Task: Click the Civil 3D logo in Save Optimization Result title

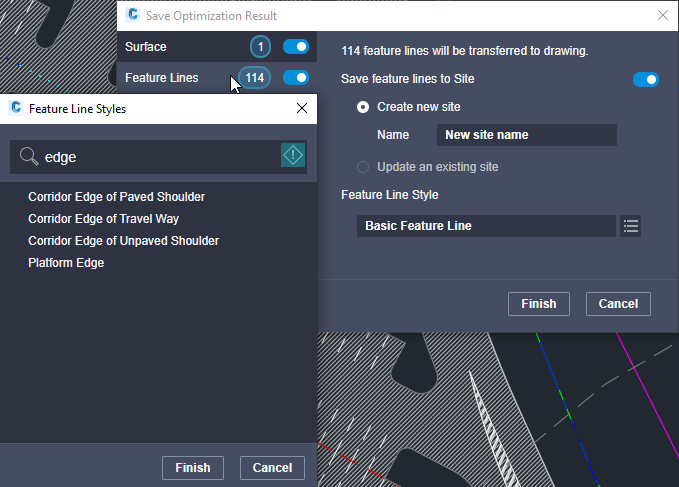Action: tap(133, 15)
